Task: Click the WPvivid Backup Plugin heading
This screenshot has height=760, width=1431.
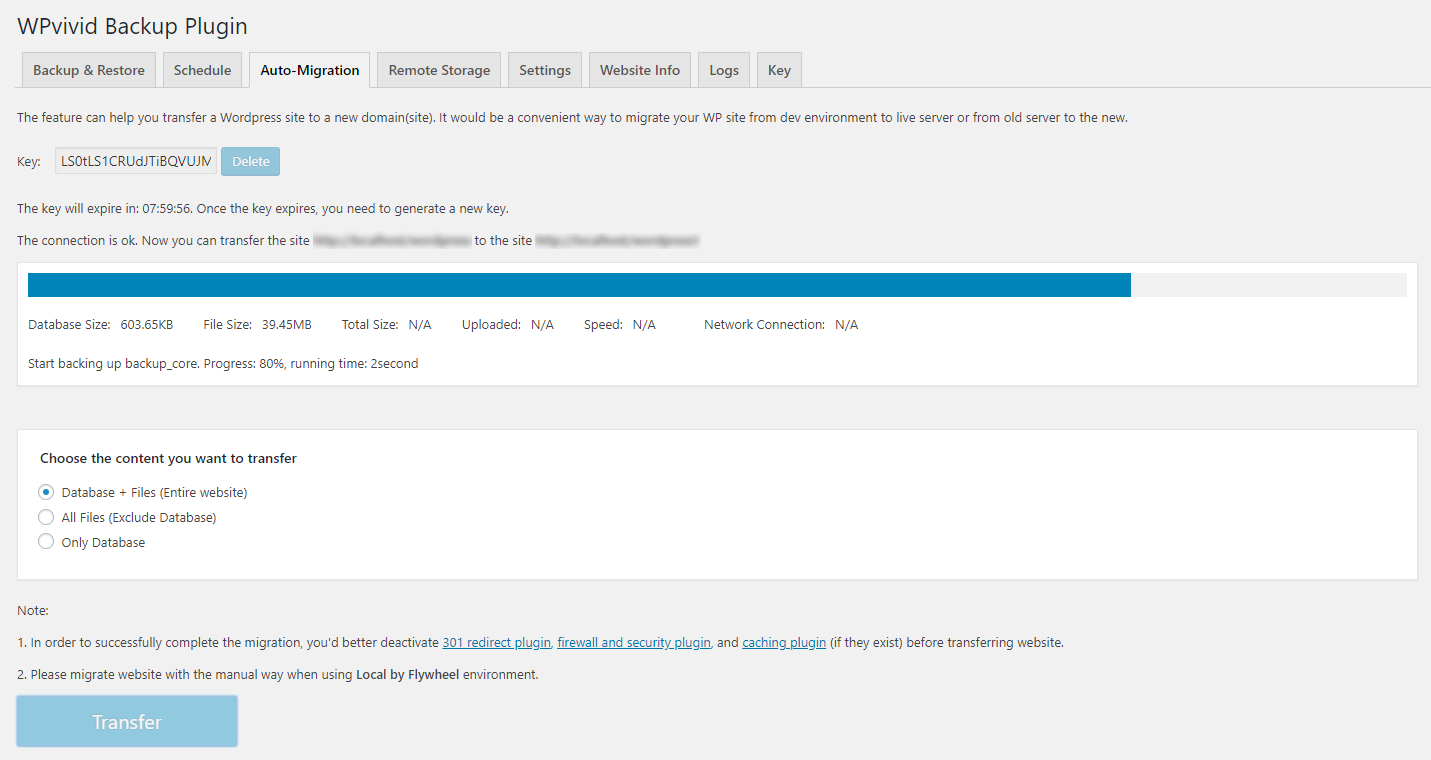Action: tap(131, 26)
